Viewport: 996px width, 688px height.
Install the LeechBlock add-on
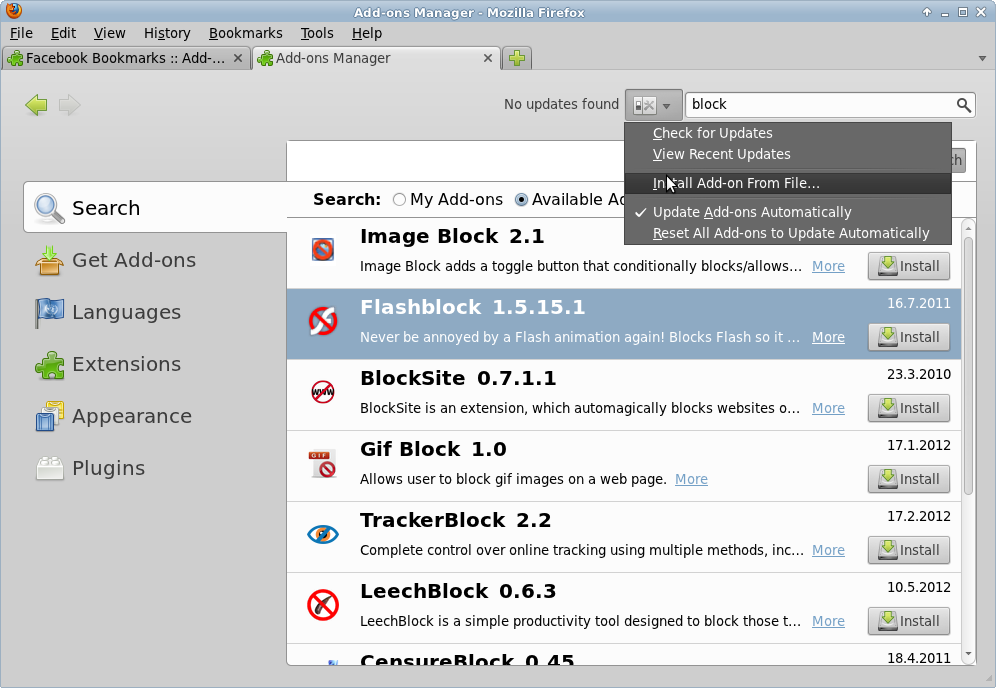click(909, 621)
